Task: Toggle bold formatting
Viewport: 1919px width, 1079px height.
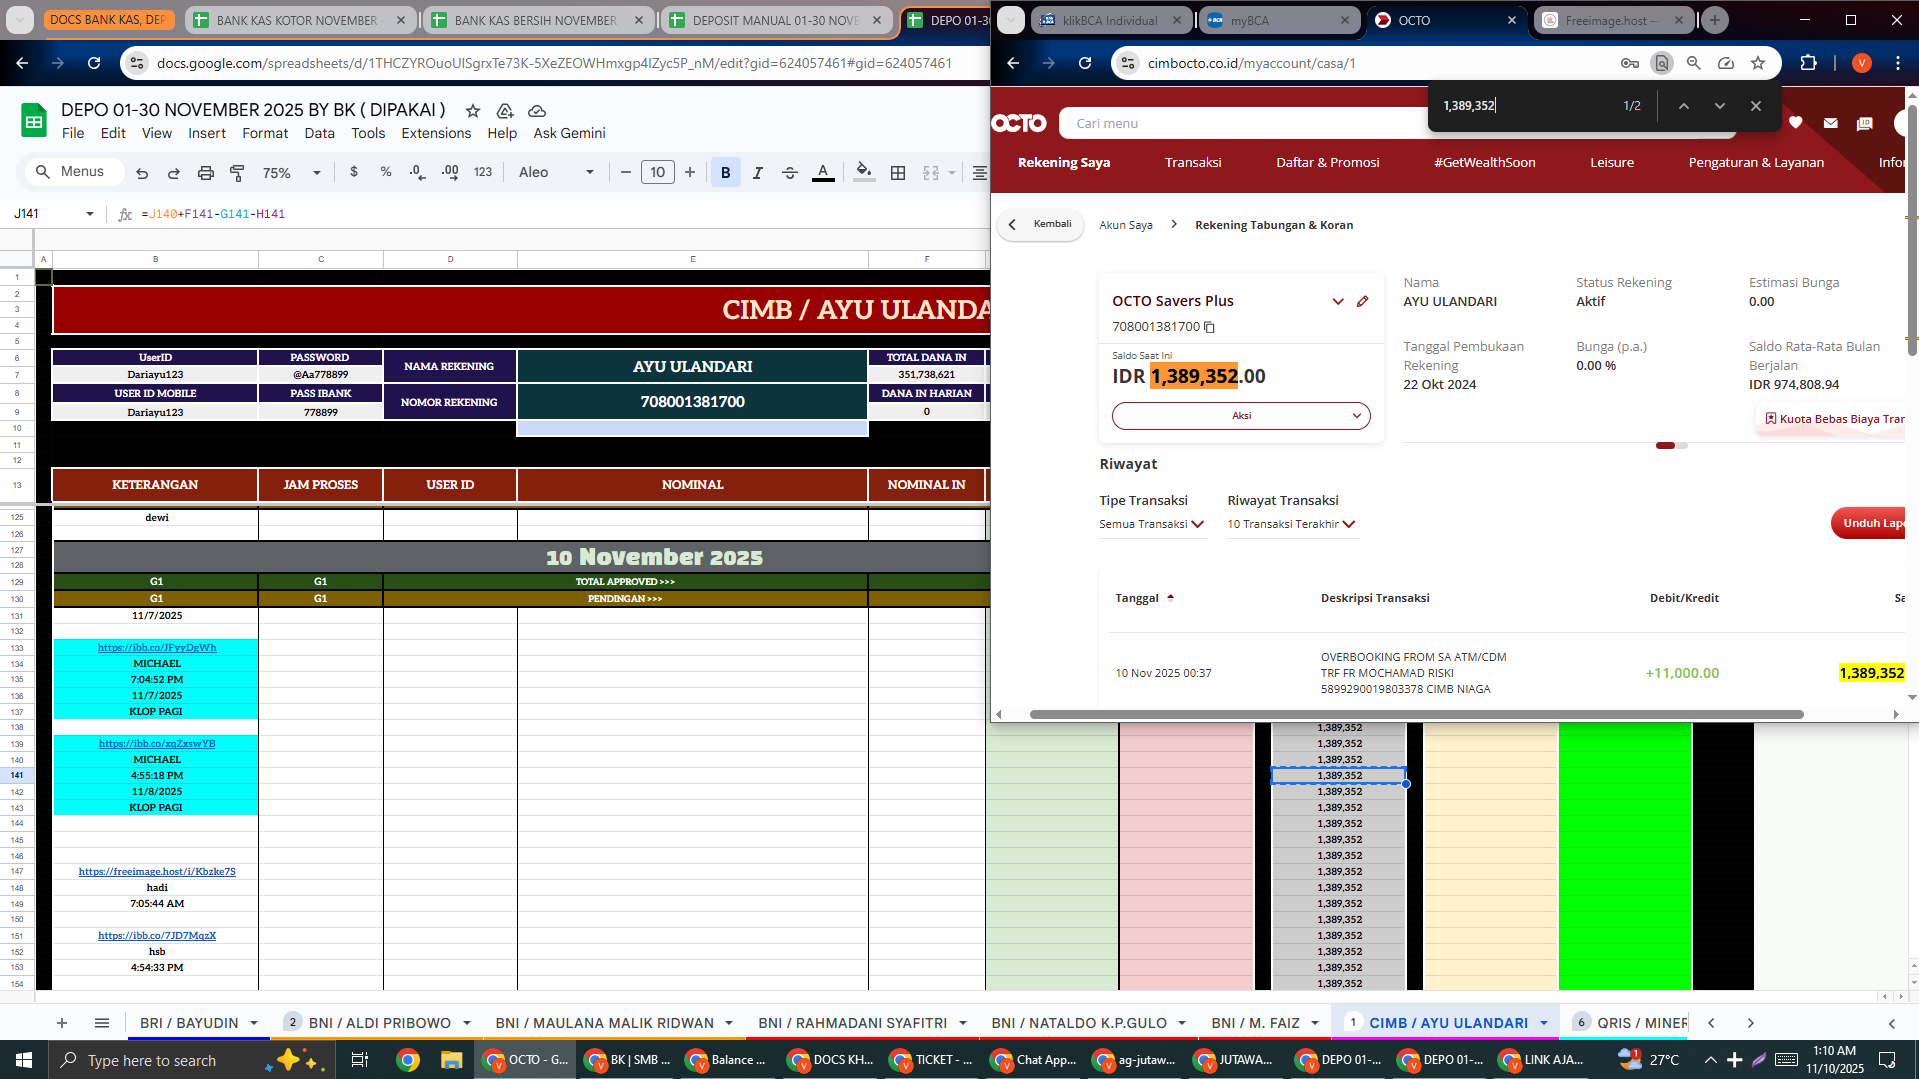Action: click(x=726, y=172)
